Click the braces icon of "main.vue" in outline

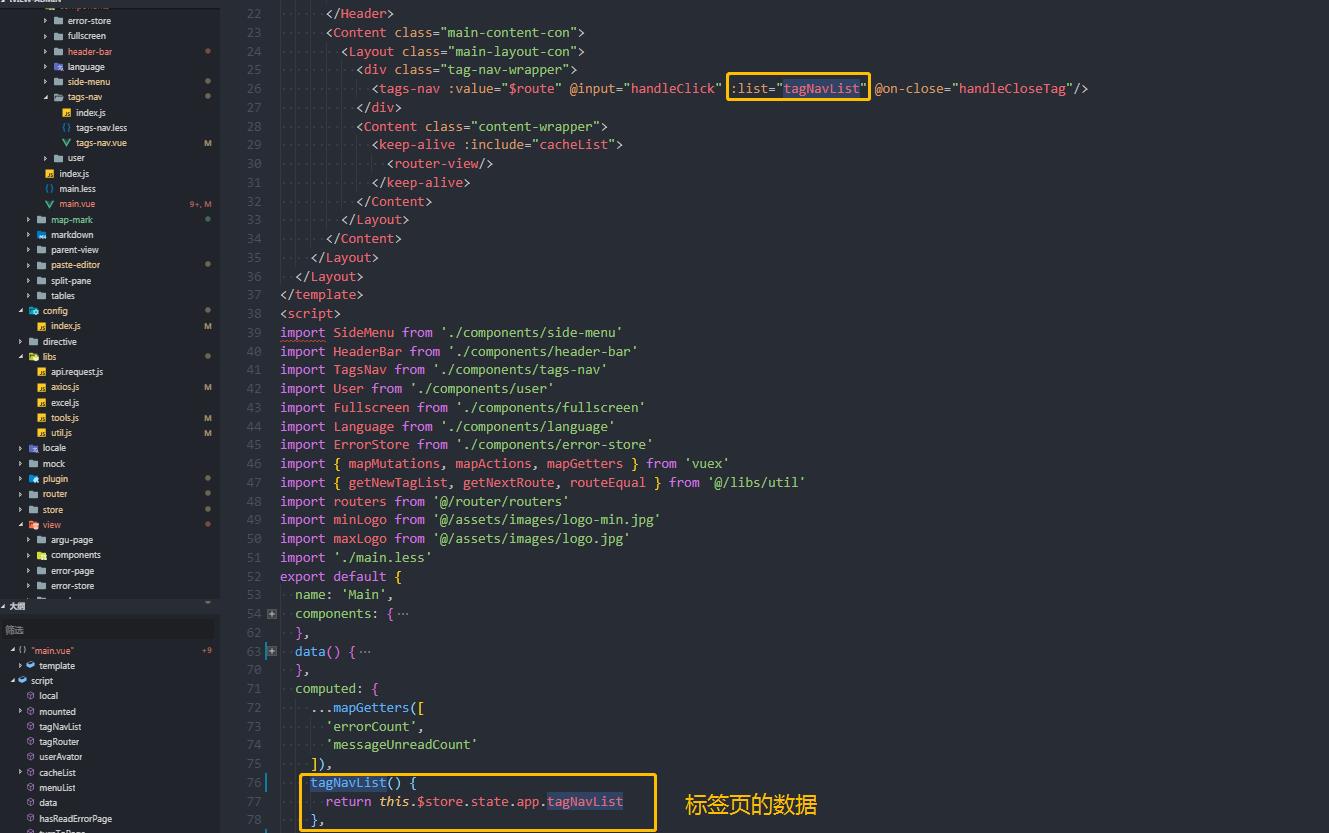pos(22,650)
